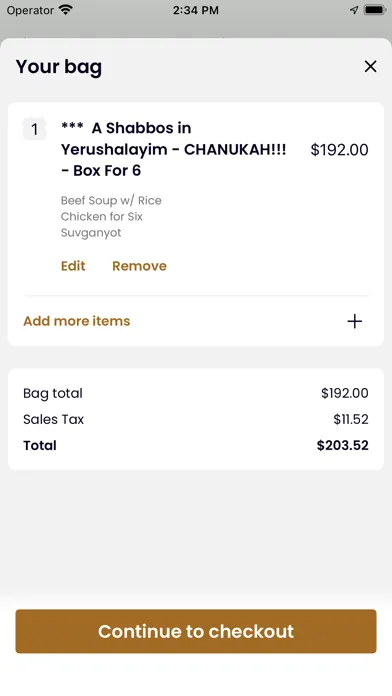Select the Total $203.52 amount

[x=342, y=445]
